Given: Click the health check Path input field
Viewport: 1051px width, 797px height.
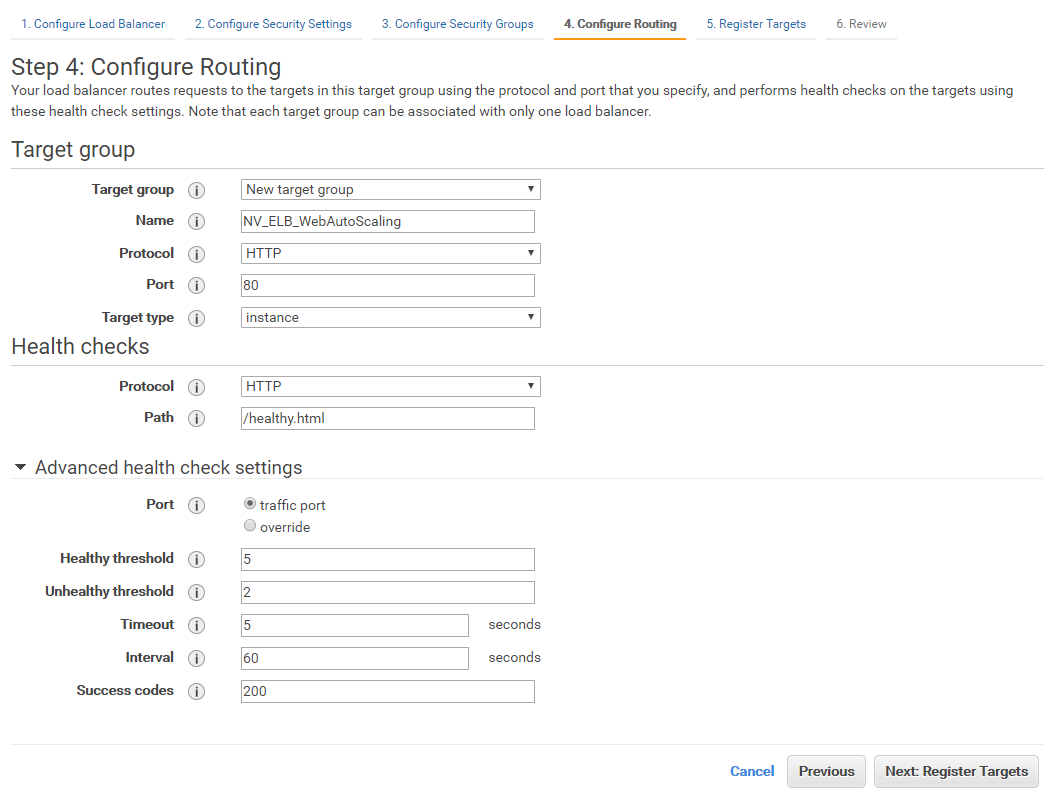Looking at the screenshot, I should click(x=387, y=418).
